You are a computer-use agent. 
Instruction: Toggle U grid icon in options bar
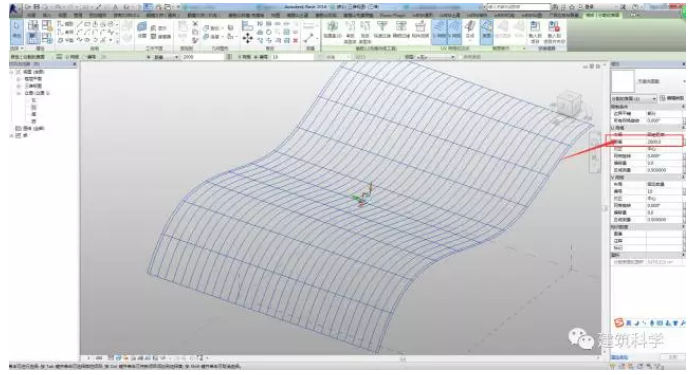click(59, 57)
